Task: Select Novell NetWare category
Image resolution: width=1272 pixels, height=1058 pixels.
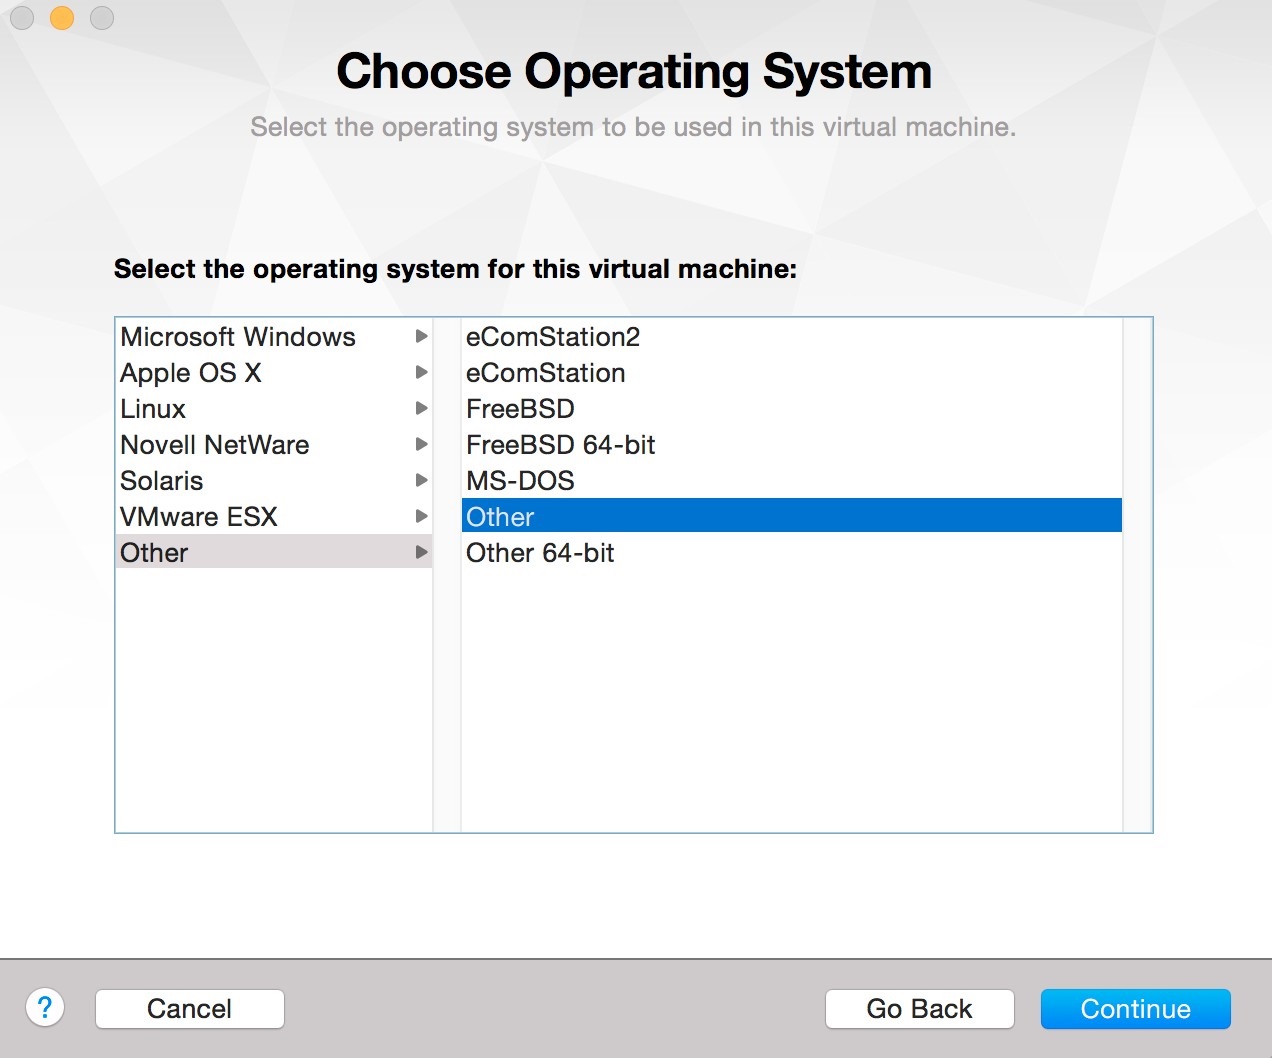Action: pos(274,445)
